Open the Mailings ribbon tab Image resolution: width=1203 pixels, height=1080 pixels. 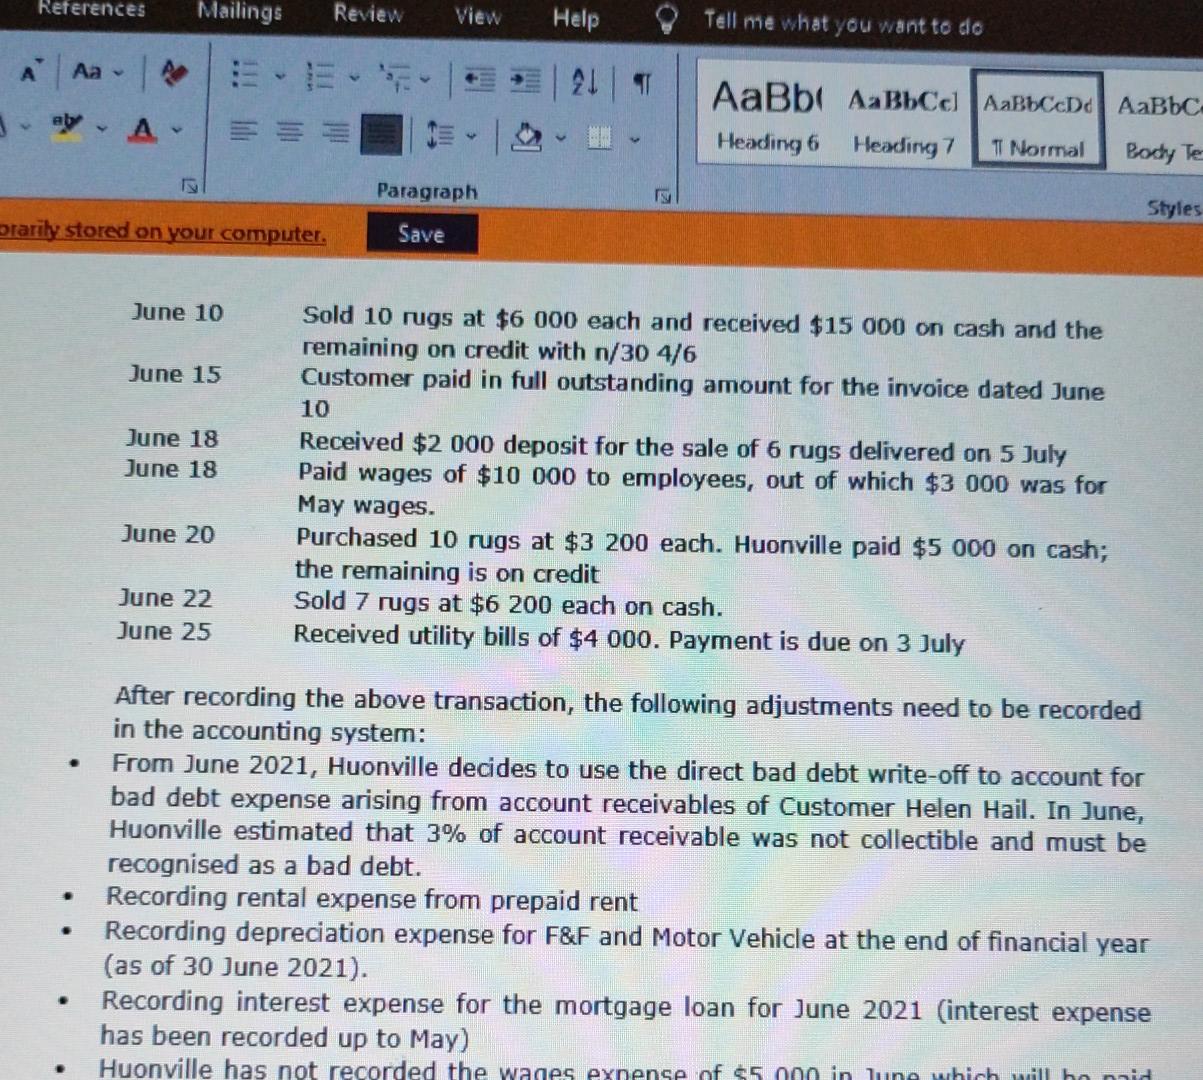point(242,14)
